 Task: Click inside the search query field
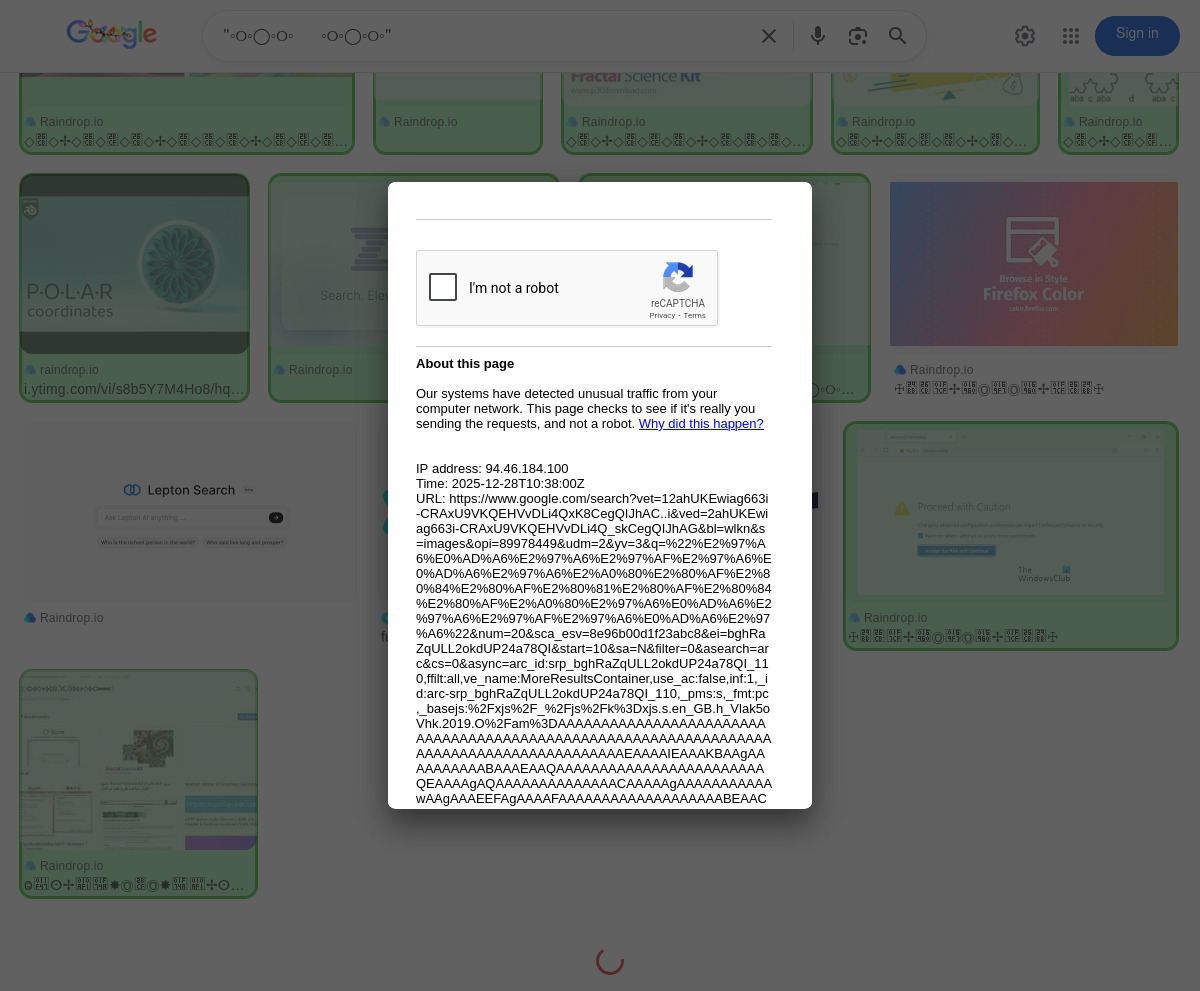point(480,37)
